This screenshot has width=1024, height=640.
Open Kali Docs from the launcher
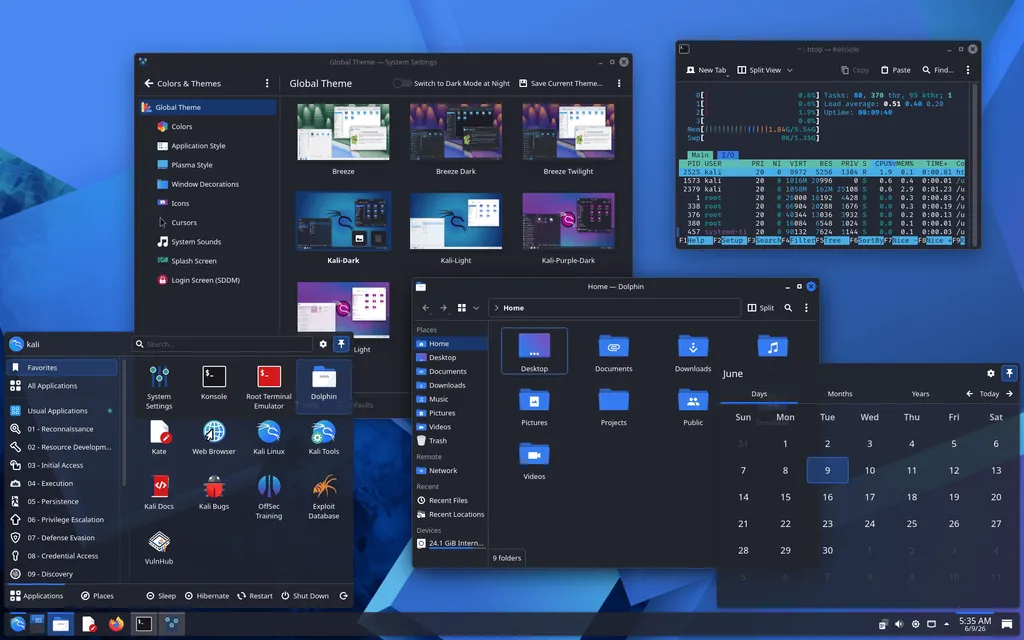[159, 492]
